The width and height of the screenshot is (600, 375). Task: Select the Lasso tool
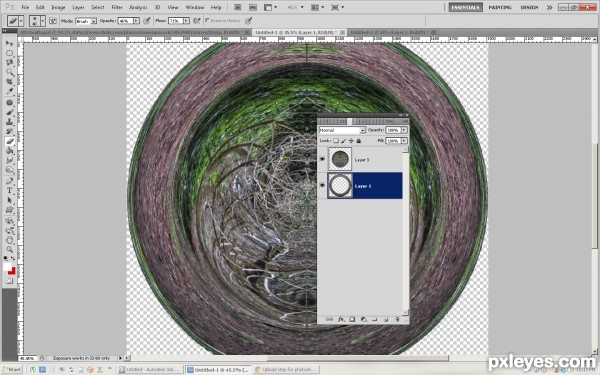pyautogui.click(x=10, y=63)
